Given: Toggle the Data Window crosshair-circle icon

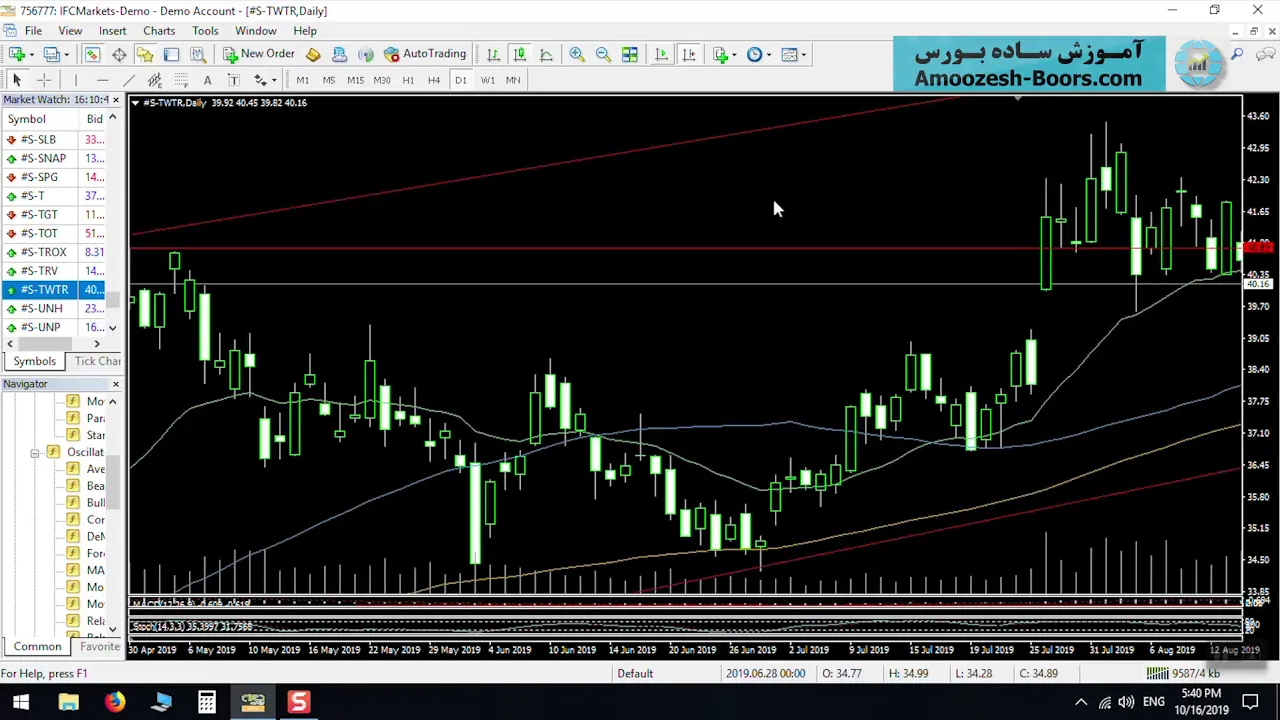Looking at the screenshot, I should [119, 54].
